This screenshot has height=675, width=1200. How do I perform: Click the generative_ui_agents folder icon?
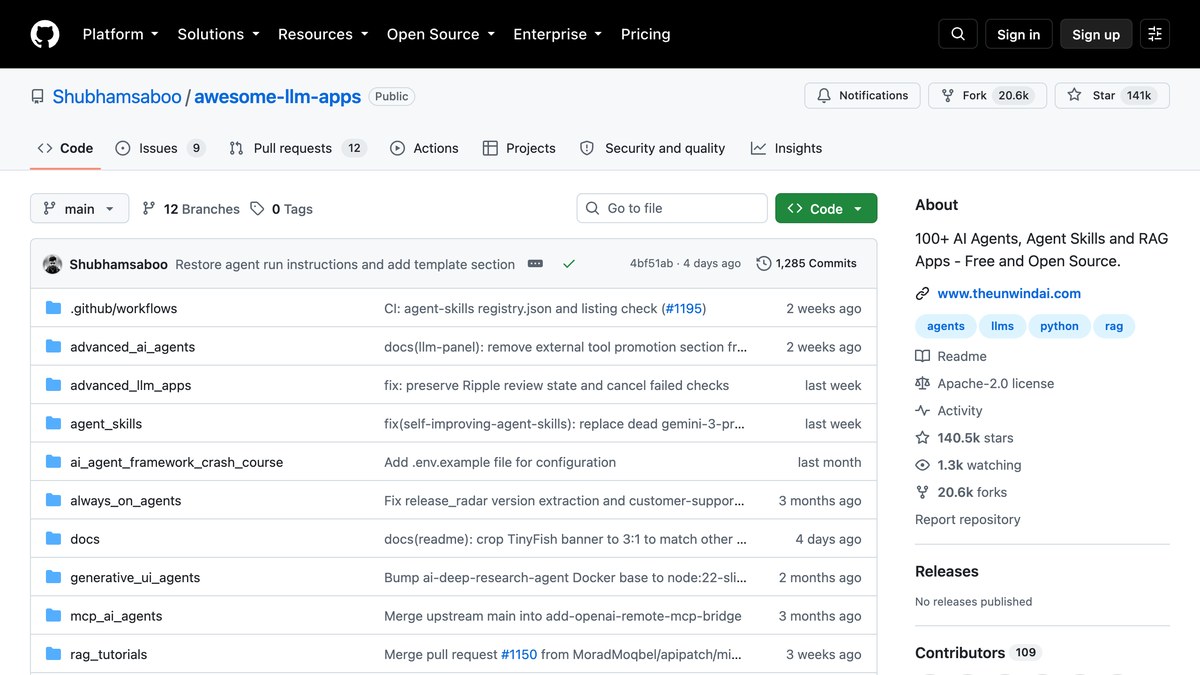tap(54, 578)
